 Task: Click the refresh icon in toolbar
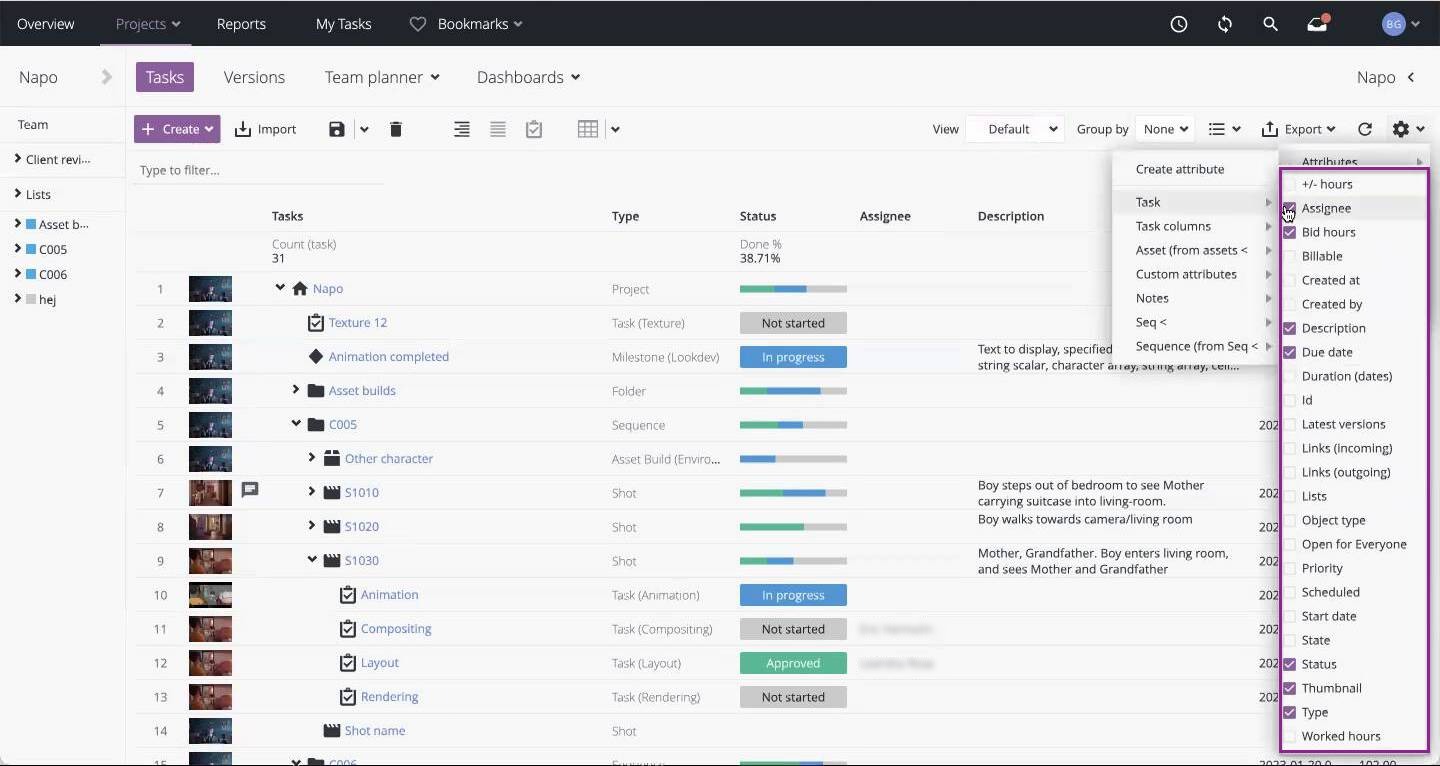[x=1365, y=129]
